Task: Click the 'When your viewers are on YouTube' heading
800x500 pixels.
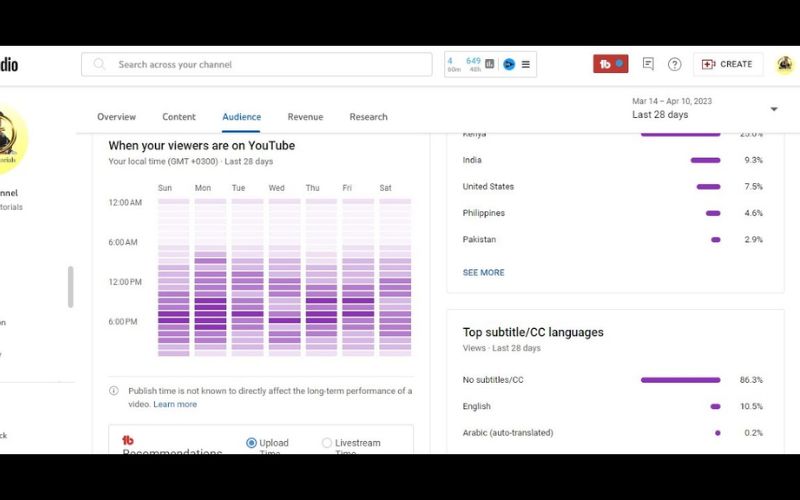Action: (202, 146)
